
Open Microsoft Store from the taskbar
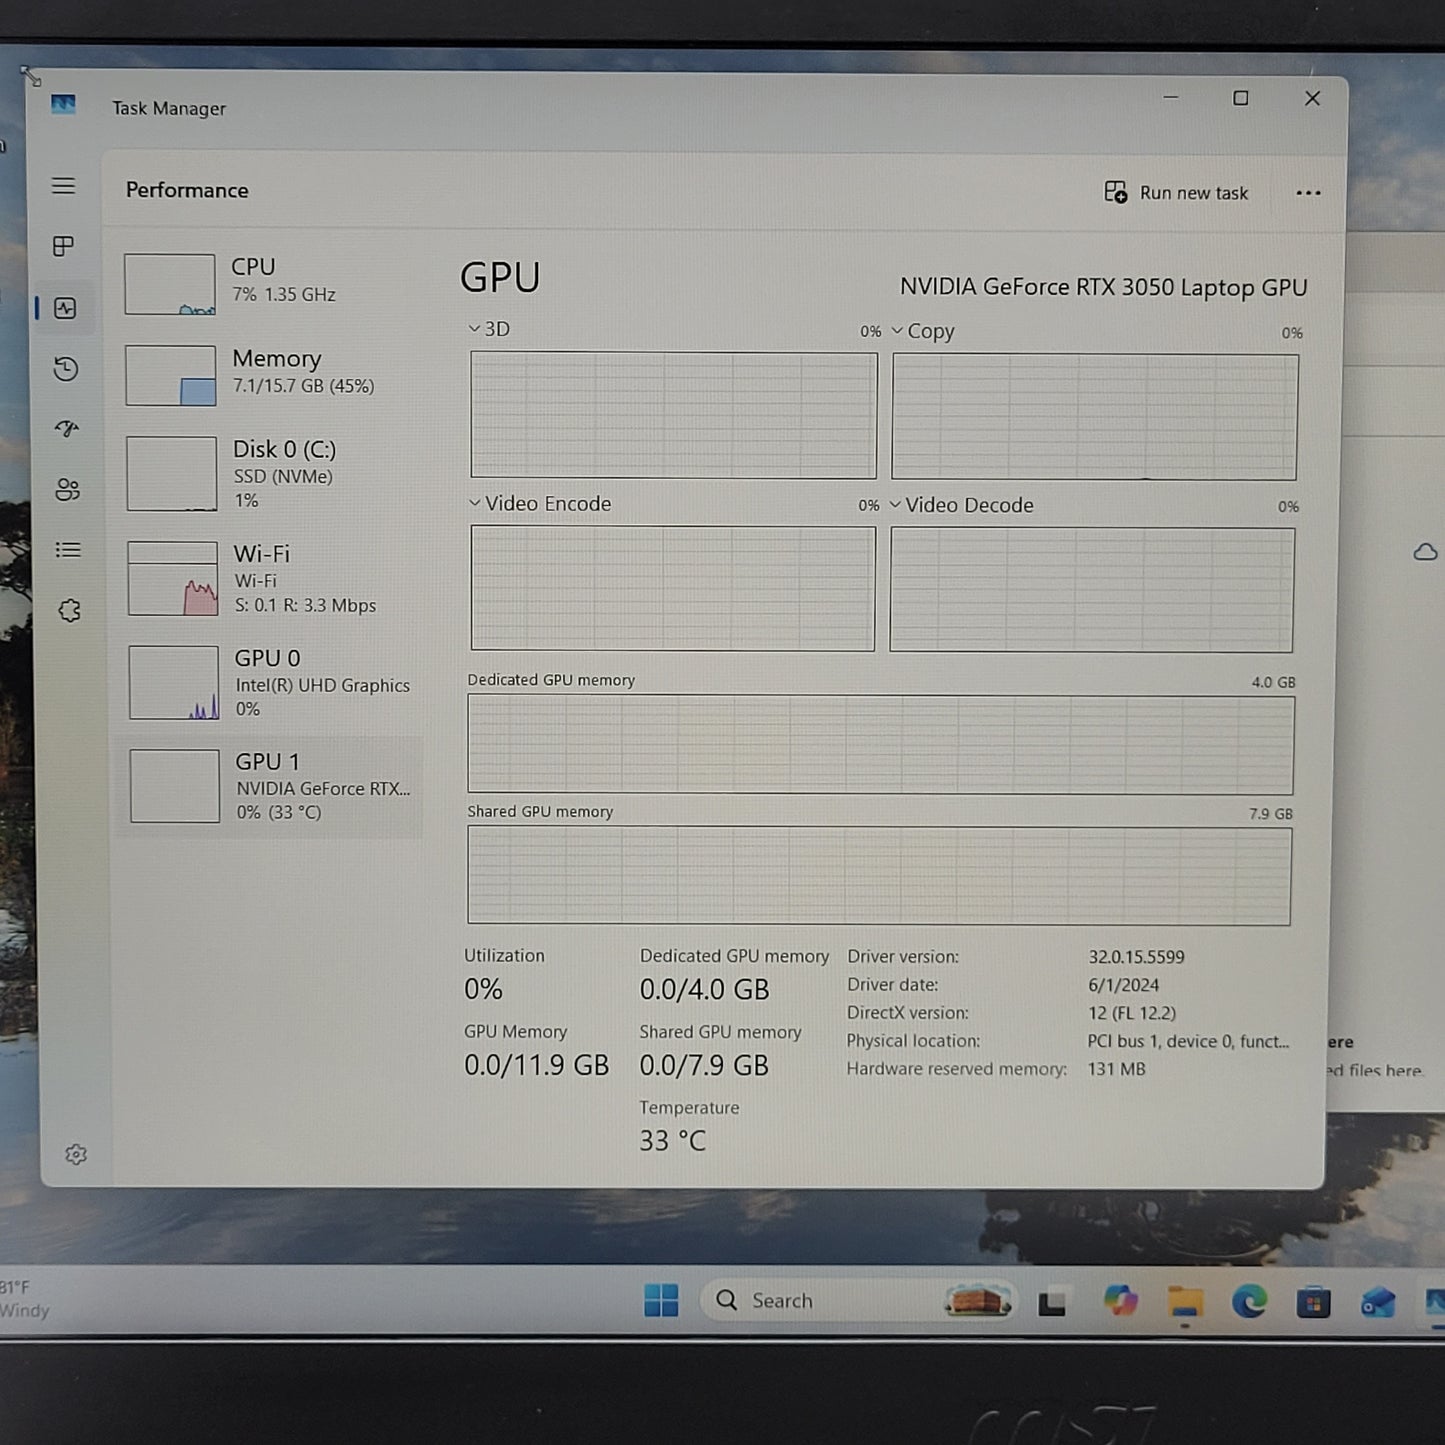pyautogui.click(x=1313, y=1303)
